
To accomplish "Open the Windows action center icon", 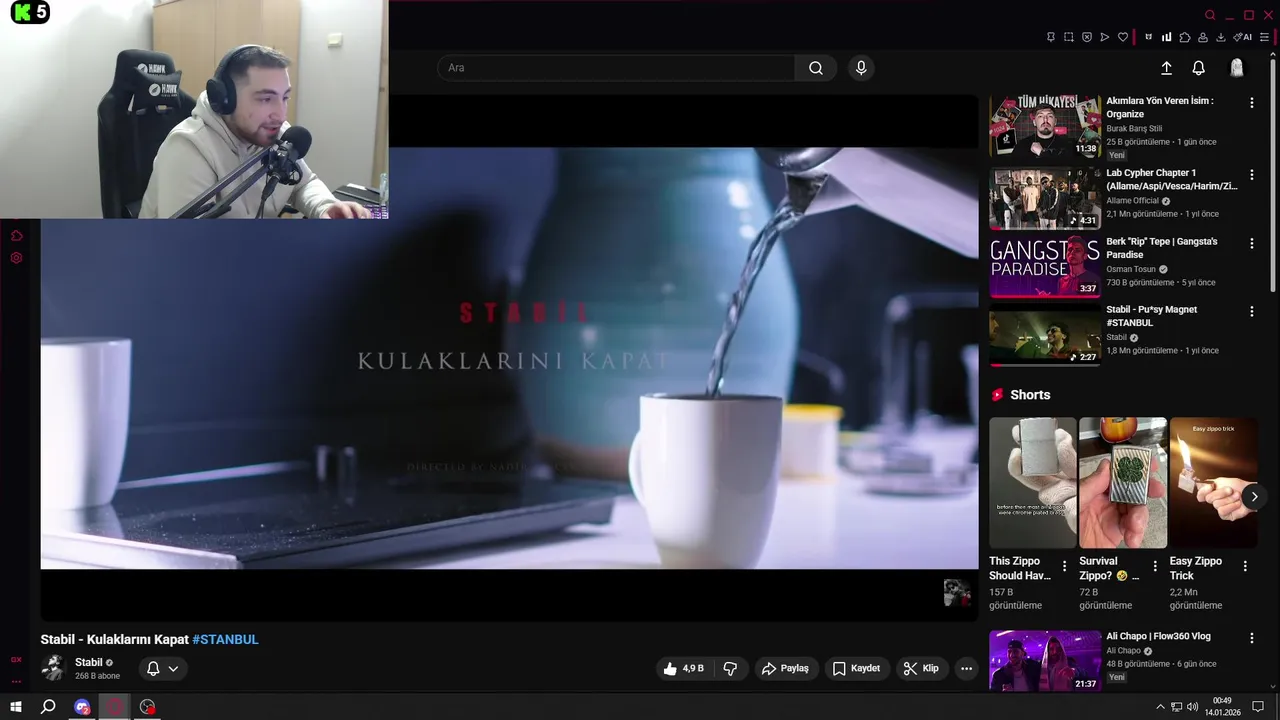I will pos(1259,707).
